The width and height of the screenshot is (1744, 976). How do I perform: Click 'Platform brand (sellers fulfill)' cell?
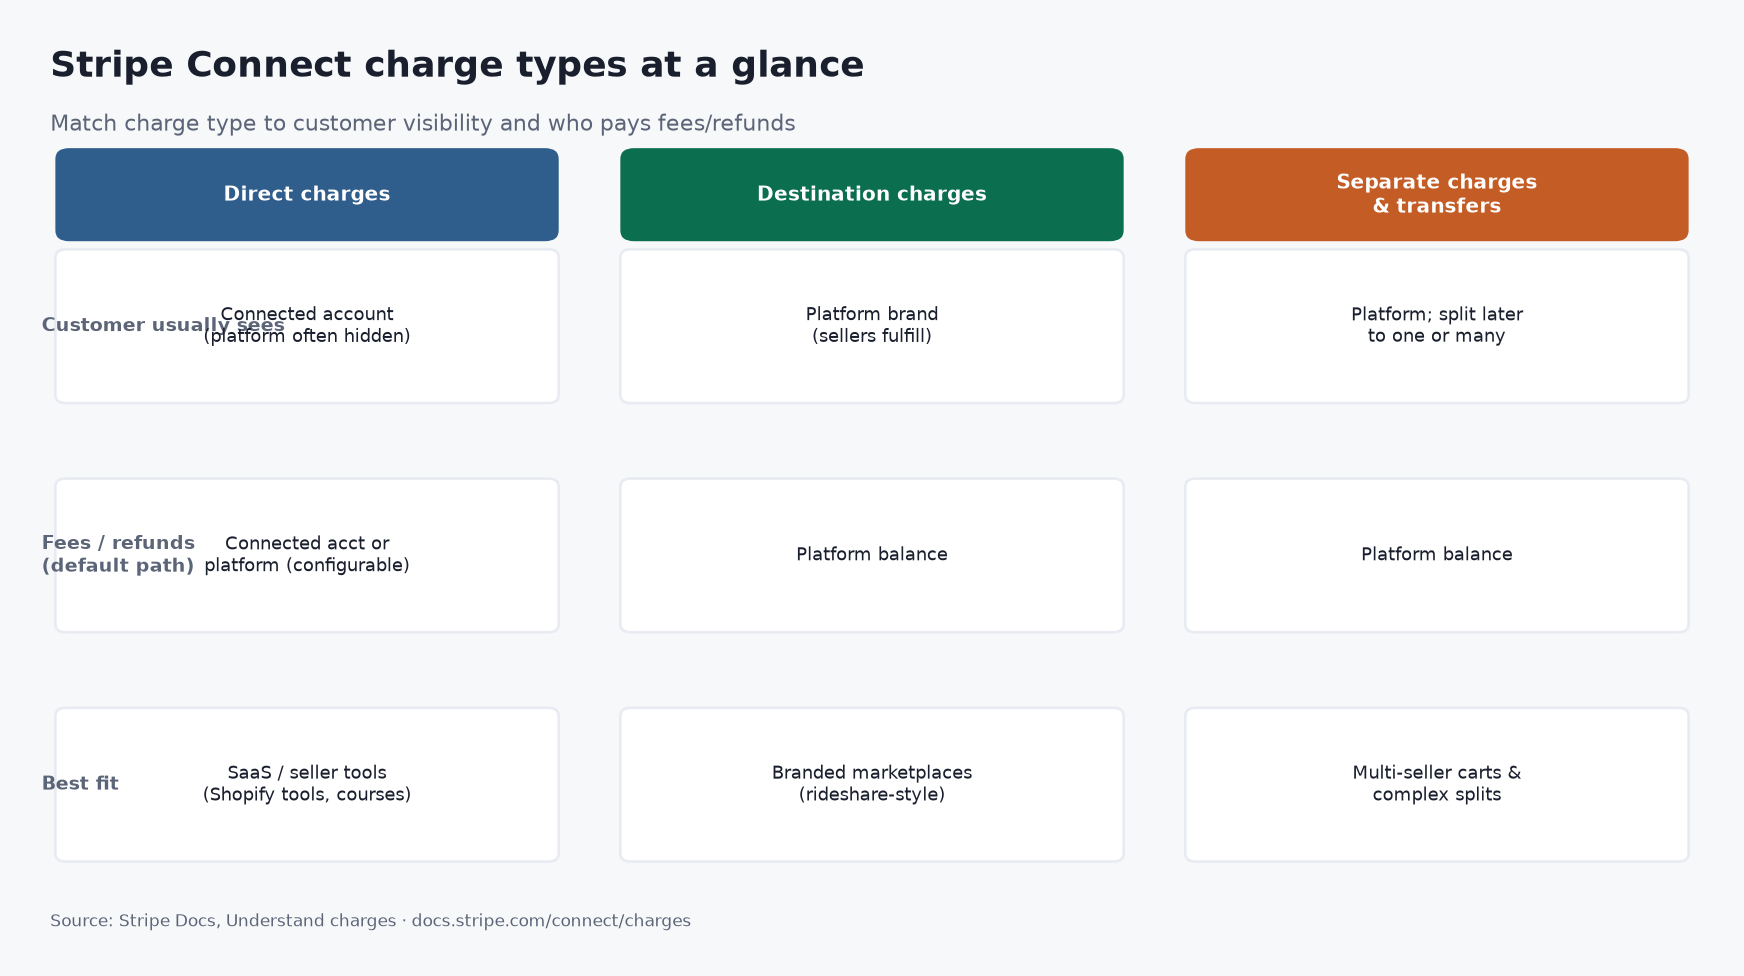tap(872, 326)
